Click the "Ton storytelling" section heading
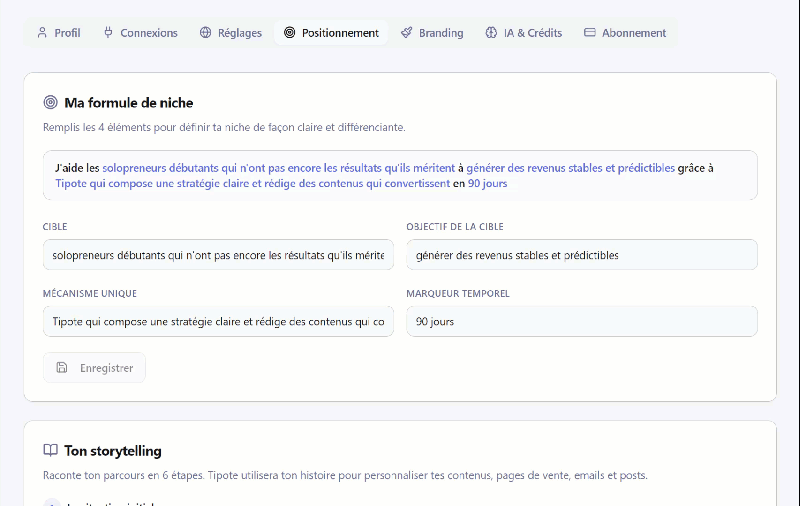 pyautogui.click(x=113, y=451)
